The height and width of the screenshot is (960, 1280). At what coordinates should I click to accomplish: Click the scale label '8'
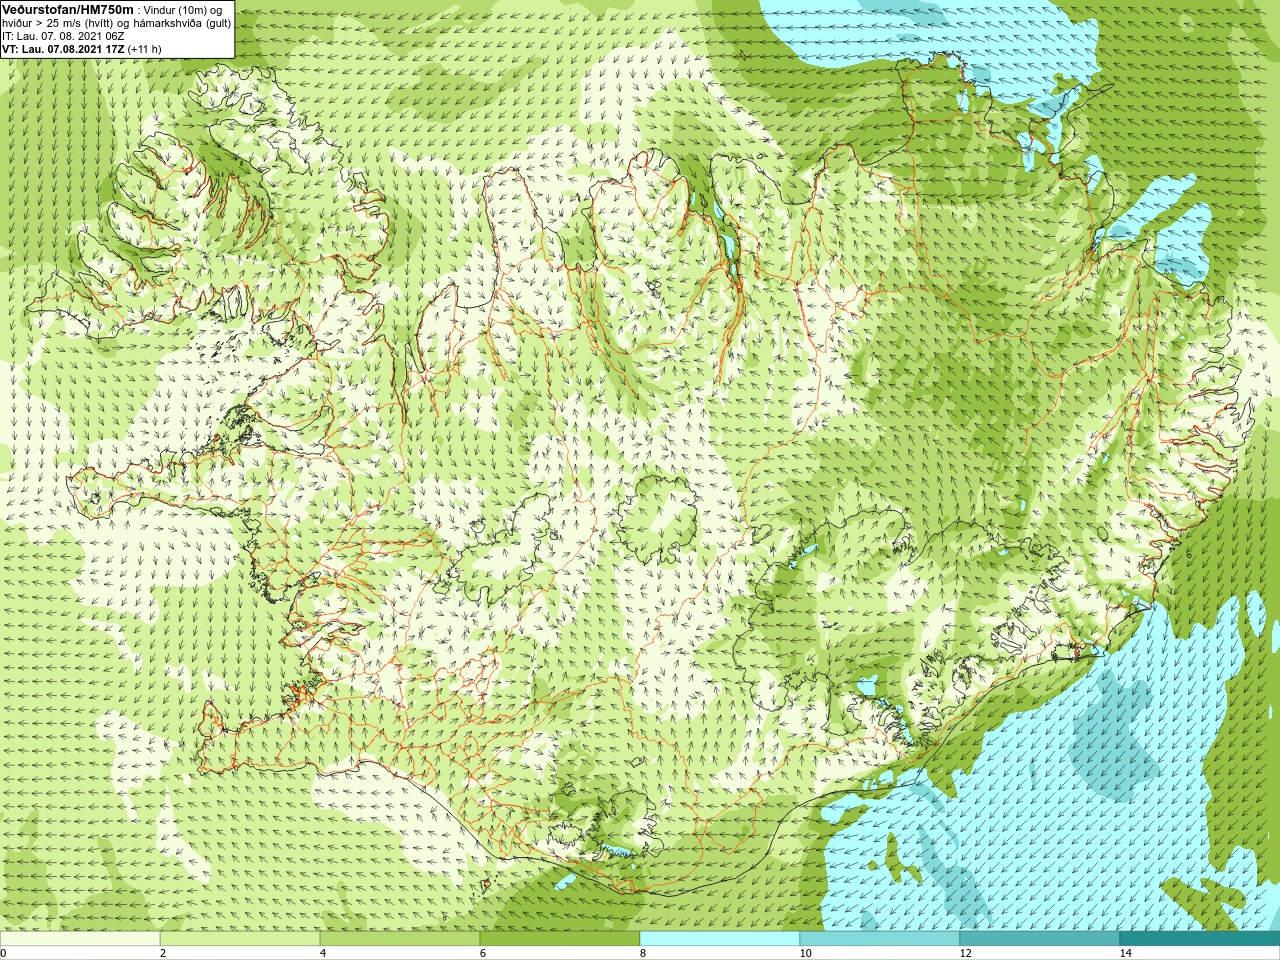tap(642, 953)
